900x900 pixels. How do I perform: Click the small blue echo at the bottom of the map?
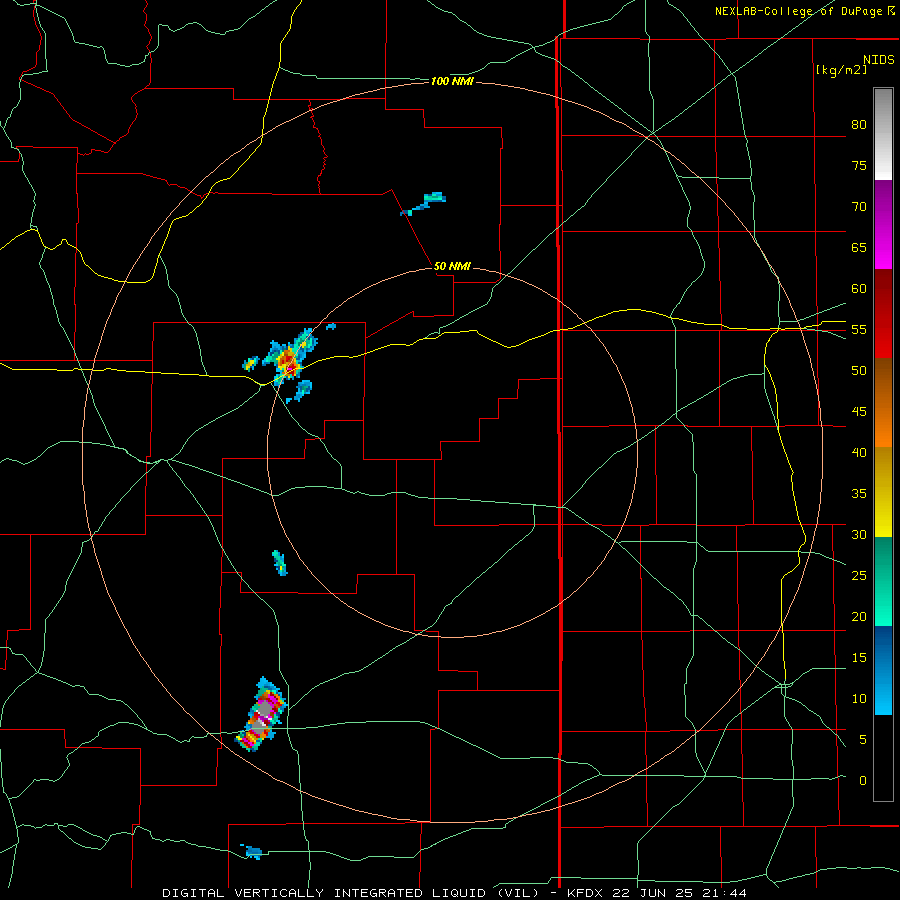coord(251,852)
